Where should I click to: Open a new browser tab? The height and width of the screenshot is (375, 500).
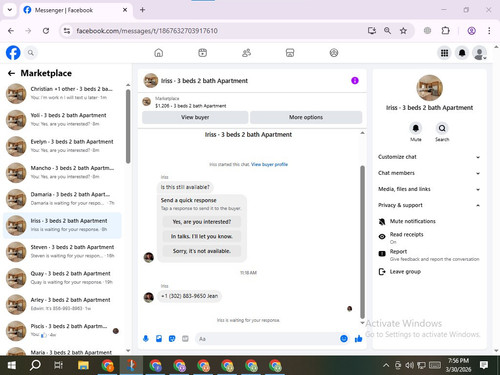click(x=142, y=10)
